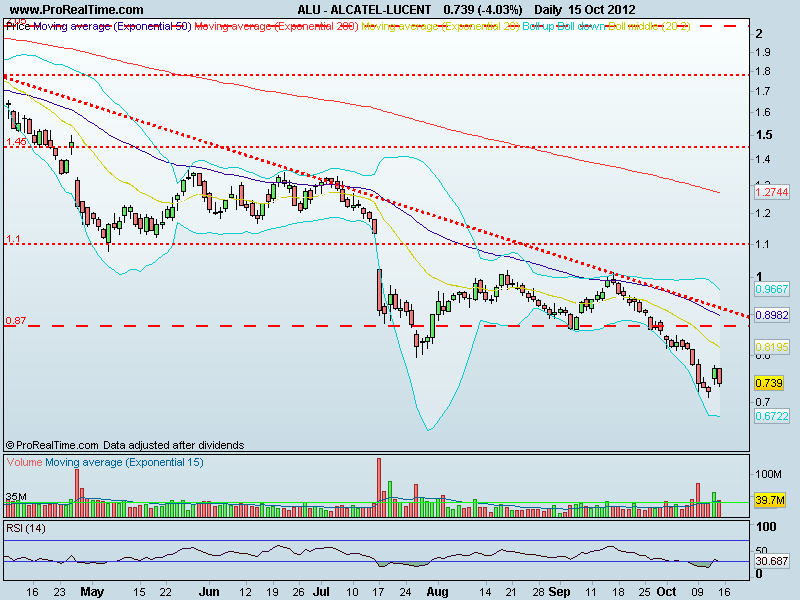This screenshot has height=600, width=800.
Task: Click the 0.8982 EMA 50 value label
Action: click(x=772, y=315)
